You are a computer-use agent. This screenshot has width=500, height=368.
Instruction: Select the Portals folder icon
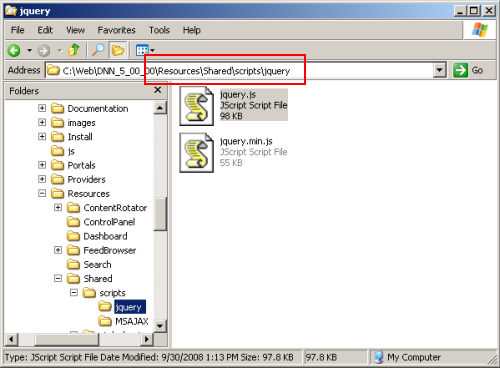point(57,165)
